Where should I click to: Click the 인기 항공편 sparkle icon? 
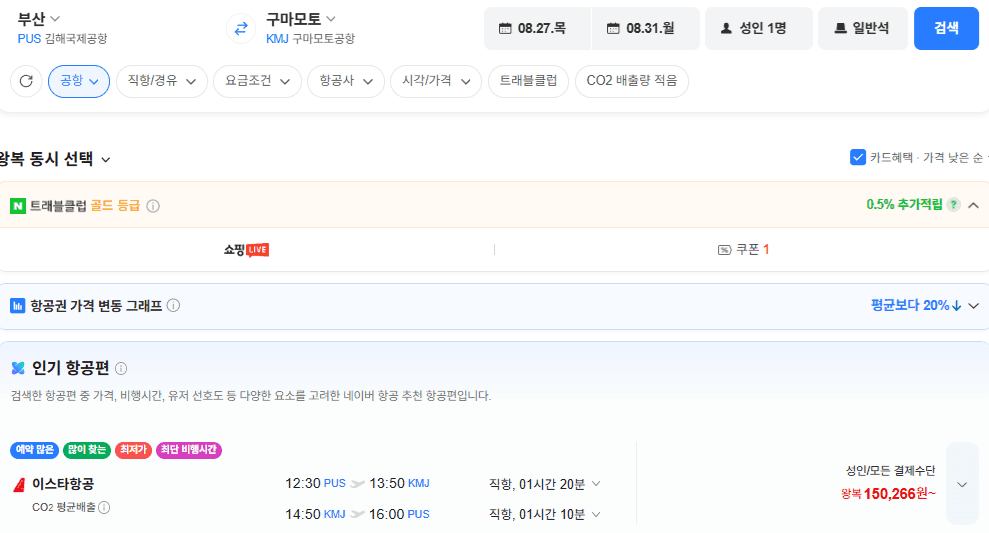[18, 368]
